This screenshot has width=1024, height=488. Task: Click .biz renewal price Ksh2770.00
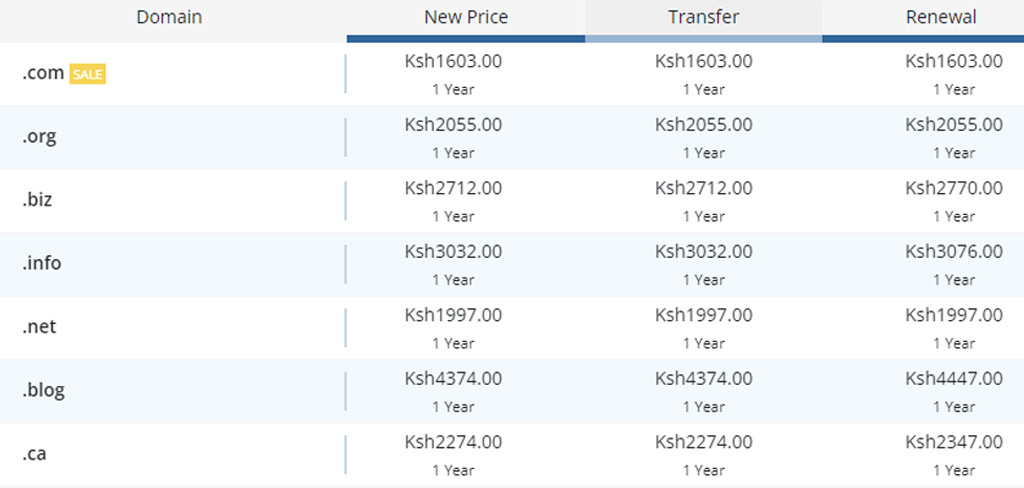954,188
